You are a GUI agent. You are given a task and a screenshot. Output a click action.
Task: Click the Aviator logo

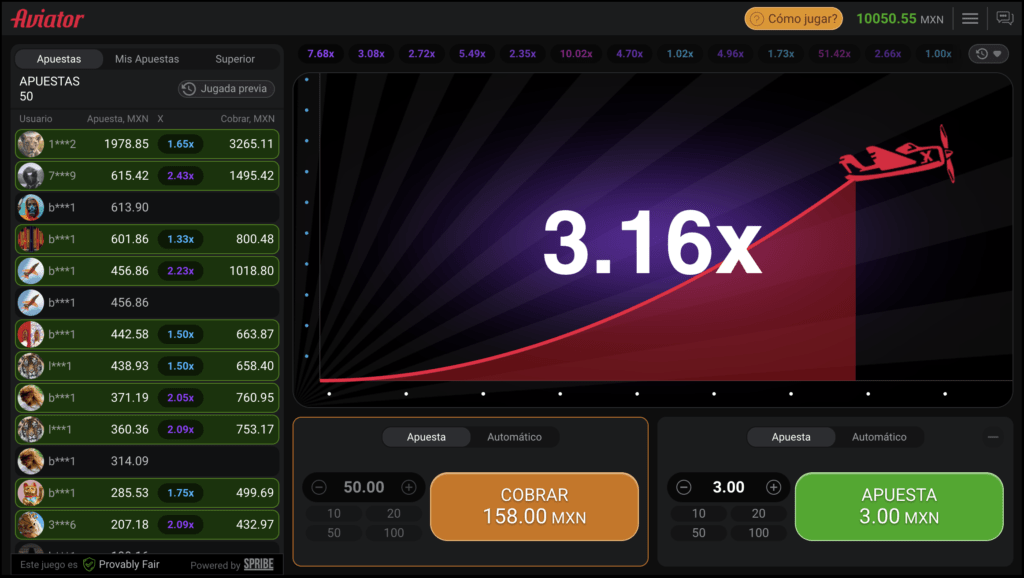[48, 19]
